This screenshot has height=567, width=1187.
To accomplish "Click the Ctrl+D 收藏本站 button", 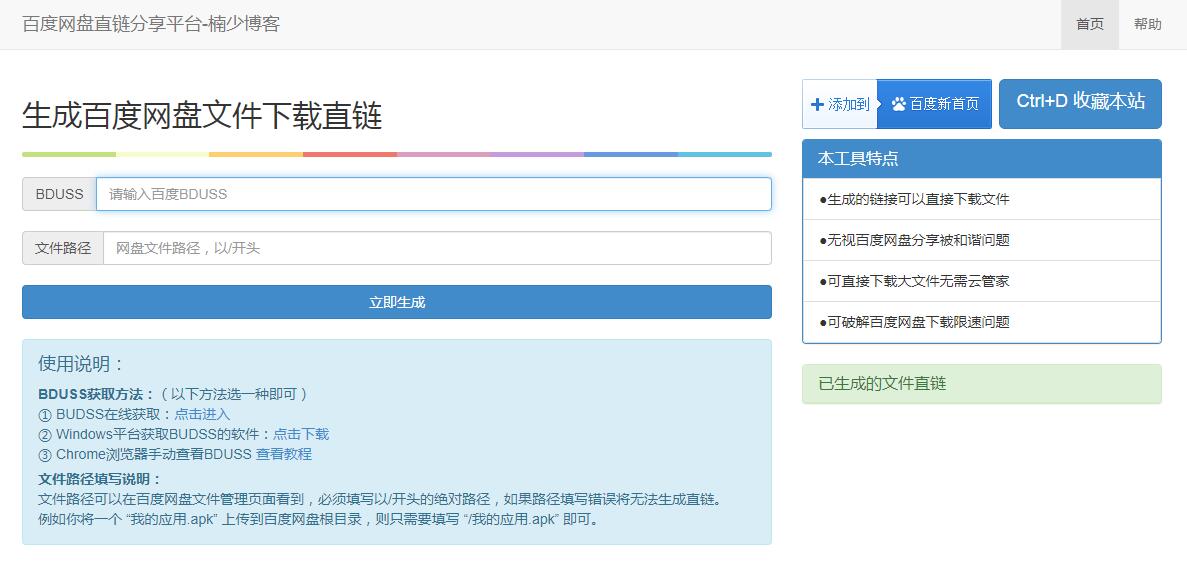I will (1080, 104).
